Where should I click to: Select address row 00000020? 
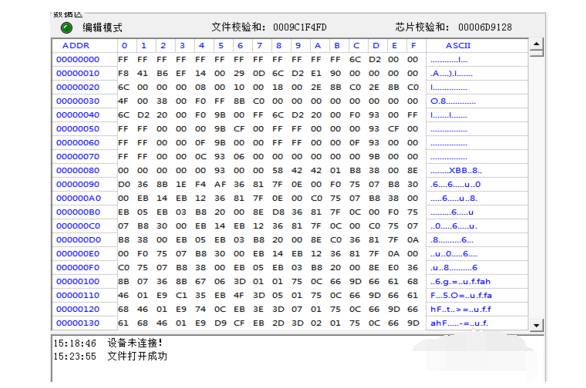[x=78, y=87]
